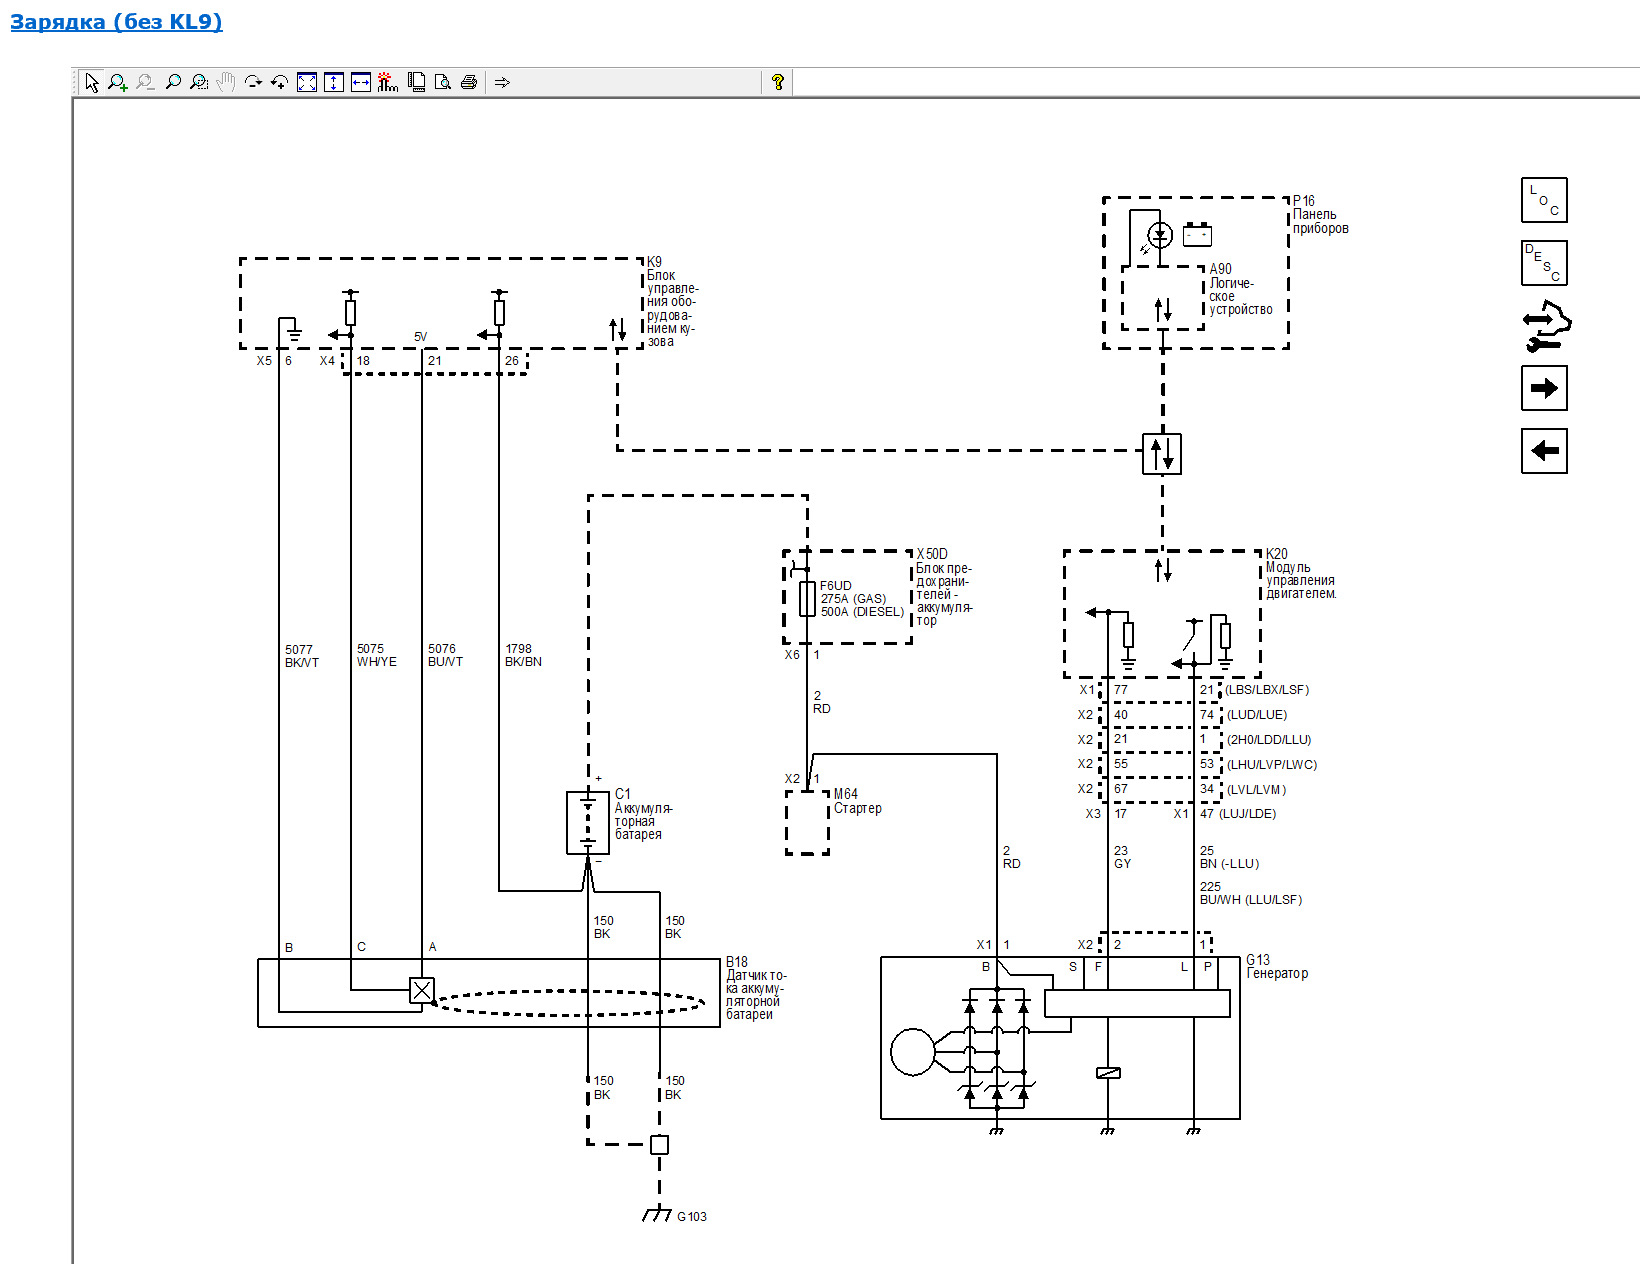This screenshot has width=1640, height=1264.
Task: Print the diagram with printer icon
Action: (469, 82)
